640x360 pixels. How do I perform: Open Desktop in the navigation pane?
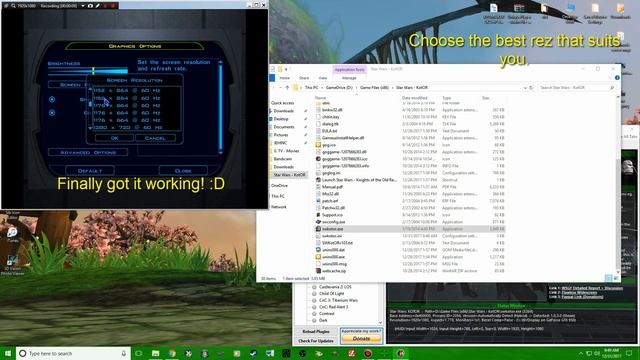[281, 119]
